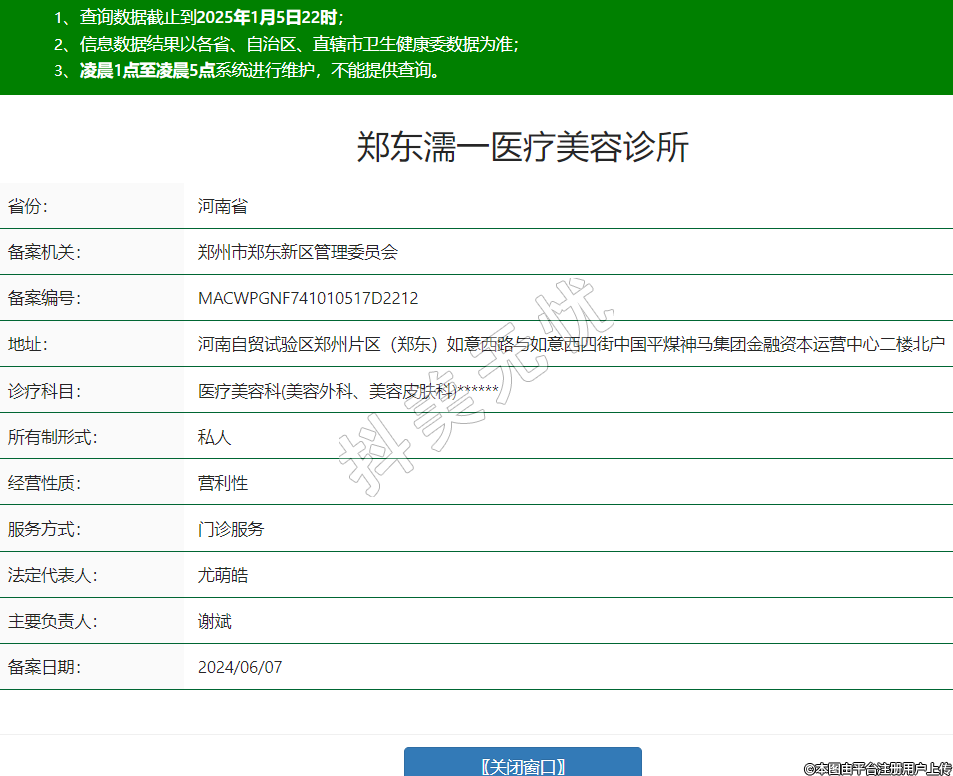The image size is (953, 776).
Task: Click the 河南省 province value
Action: tap(222, 207)
